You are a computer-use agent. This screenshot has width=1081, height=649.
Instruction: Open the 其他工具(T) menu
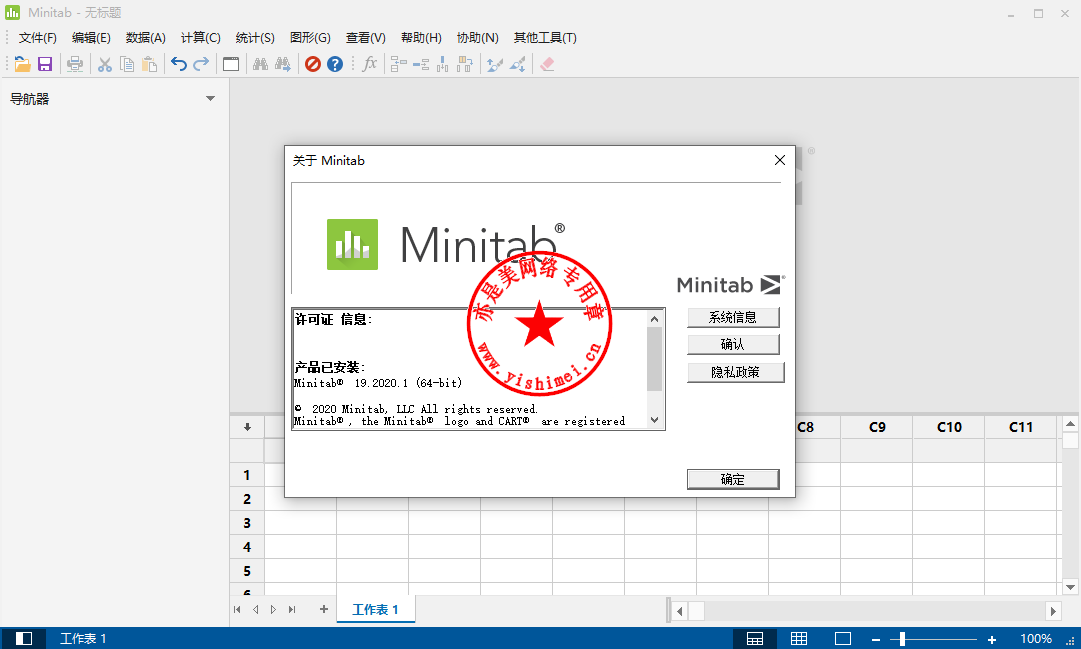[545, 38]
